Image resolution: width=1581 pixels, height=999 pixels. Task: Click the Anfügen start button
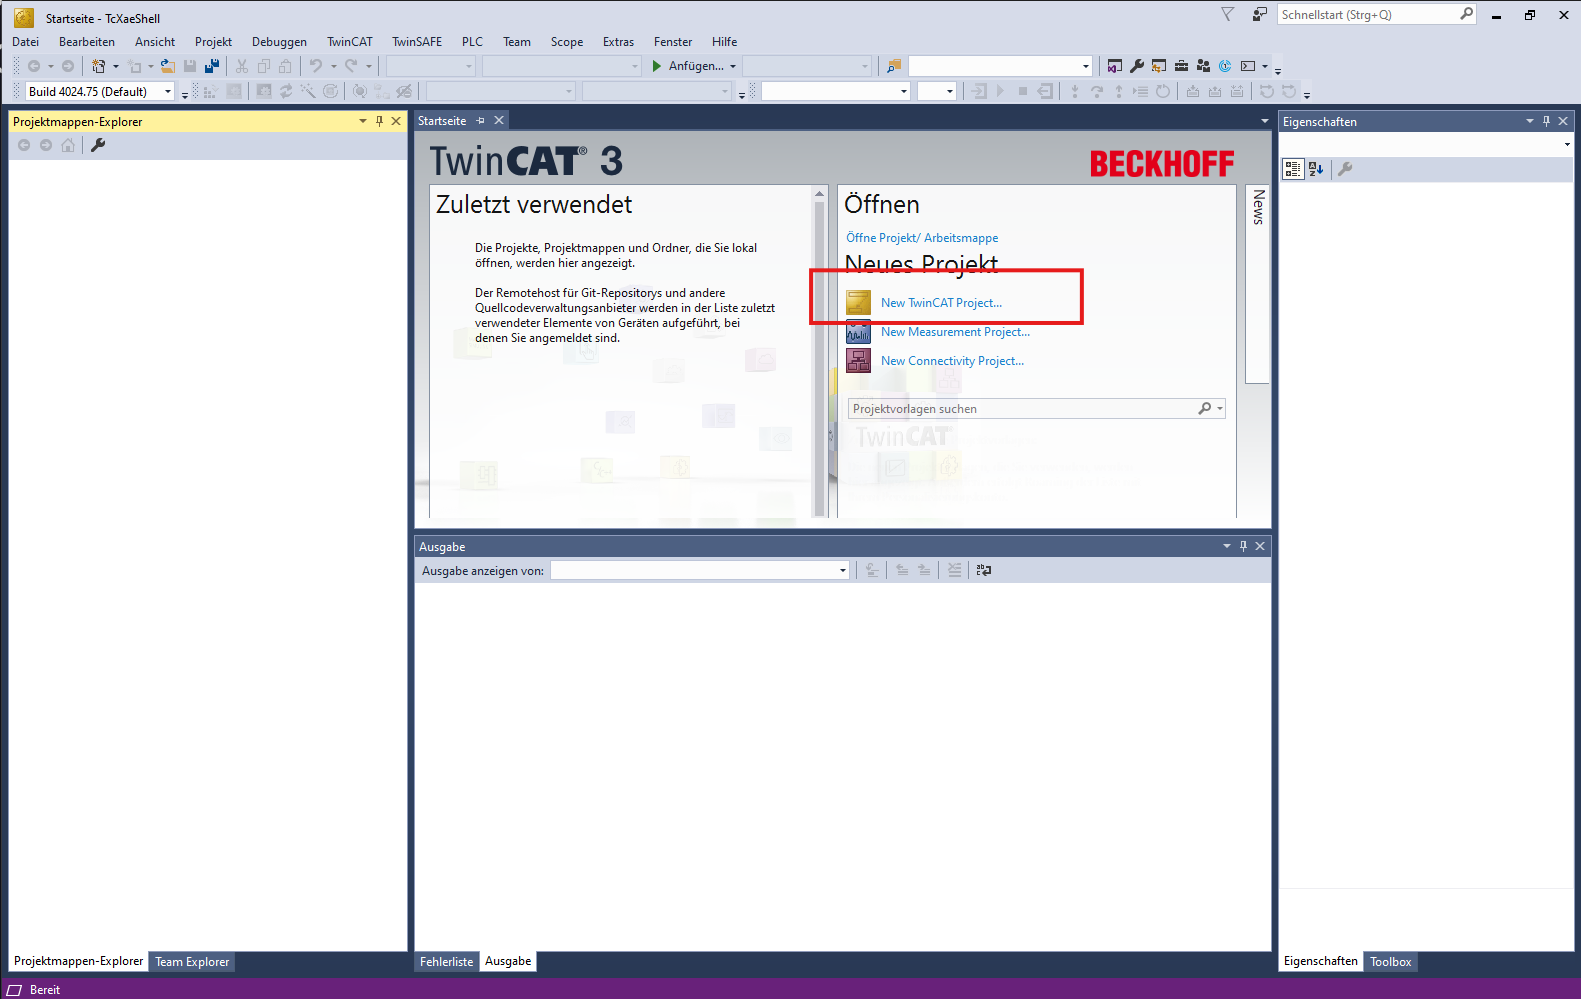point(688,66)
